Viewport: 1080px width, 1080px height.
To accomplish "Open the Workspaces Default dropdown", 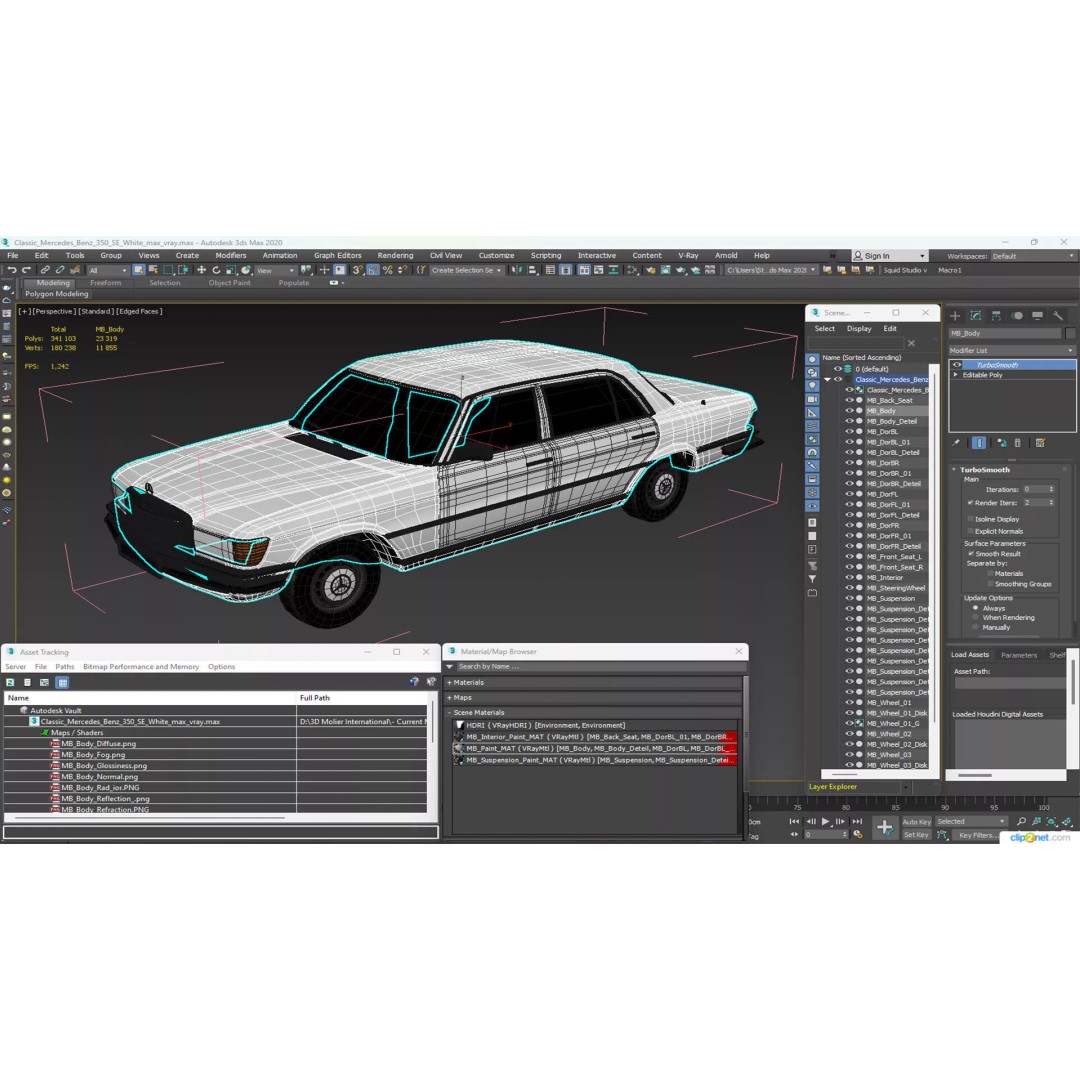I will [1032, 256].
